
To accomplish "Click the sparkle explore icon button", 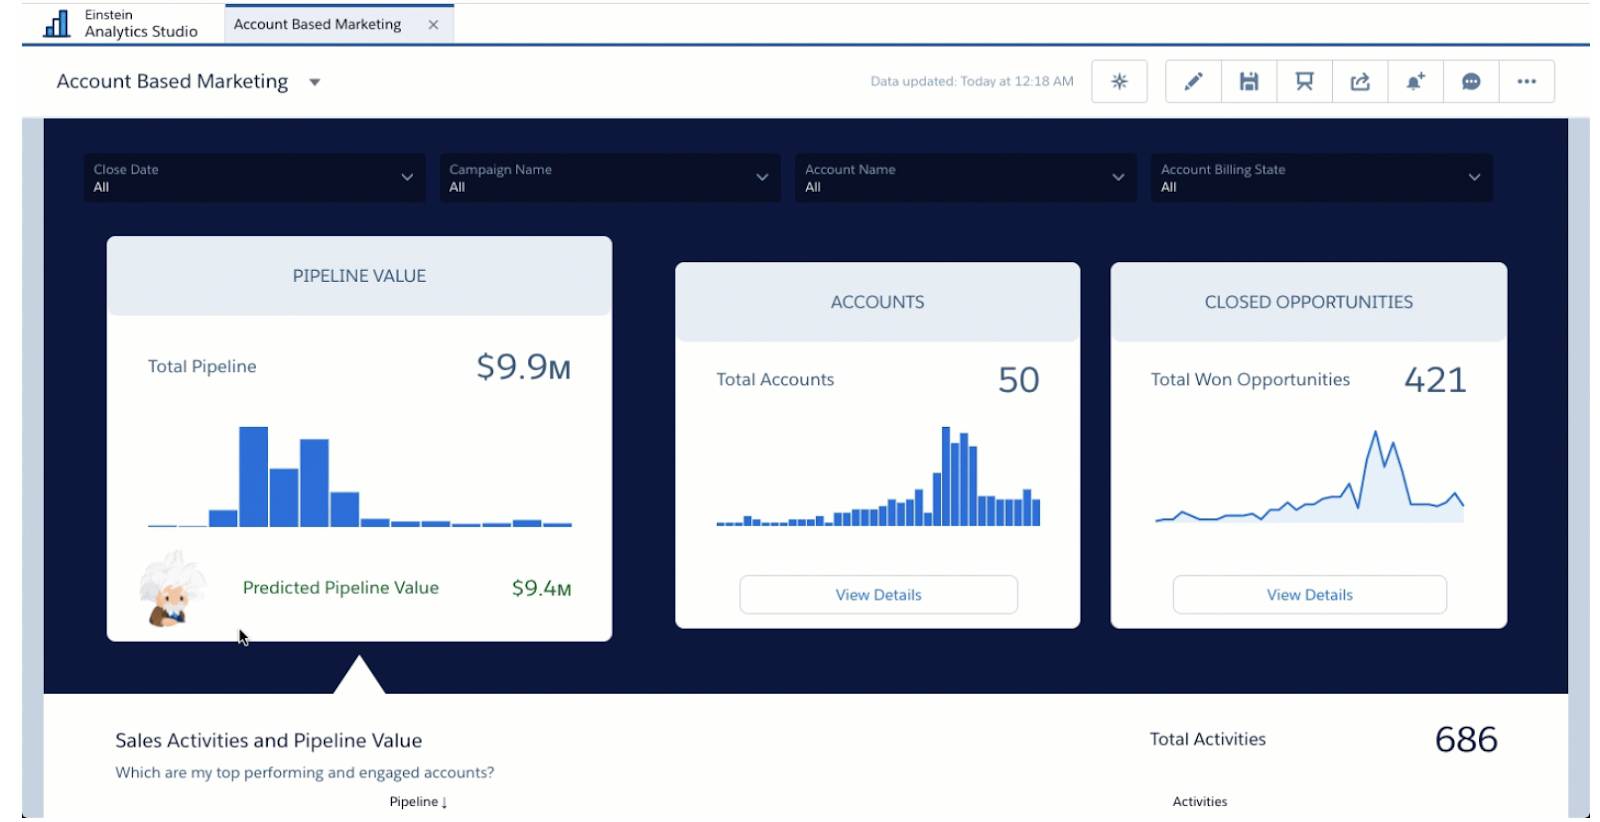I will click(x=1119, y=82).
